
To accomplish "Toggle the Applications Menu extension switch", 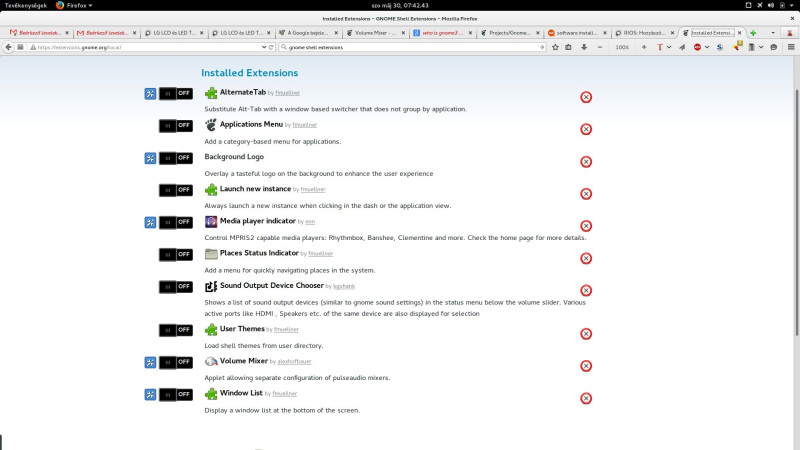I will [176, 126].
